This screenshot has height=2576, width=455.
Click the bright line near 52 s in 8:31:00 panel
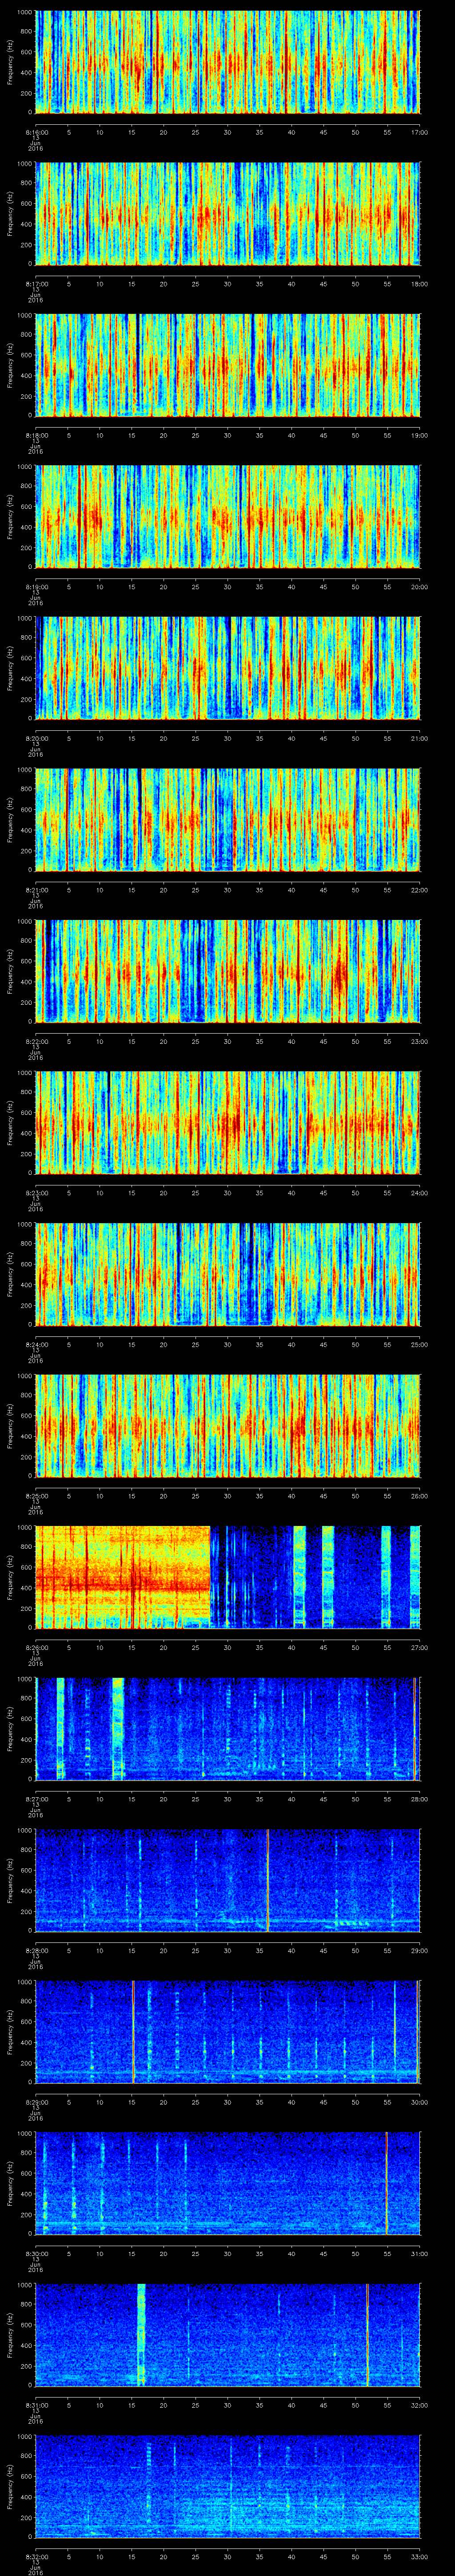tap(367, 2334)
